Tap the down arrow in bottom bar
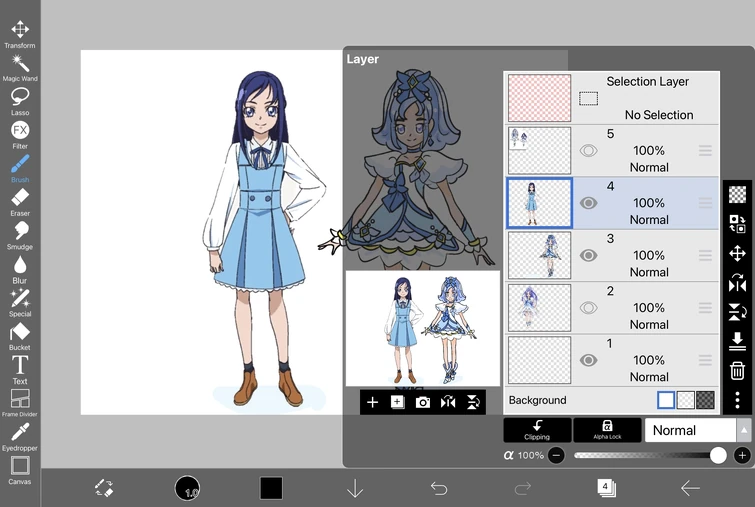Image resolution: width=755 pixels, height=507 pixels. [x=355, y=488]
